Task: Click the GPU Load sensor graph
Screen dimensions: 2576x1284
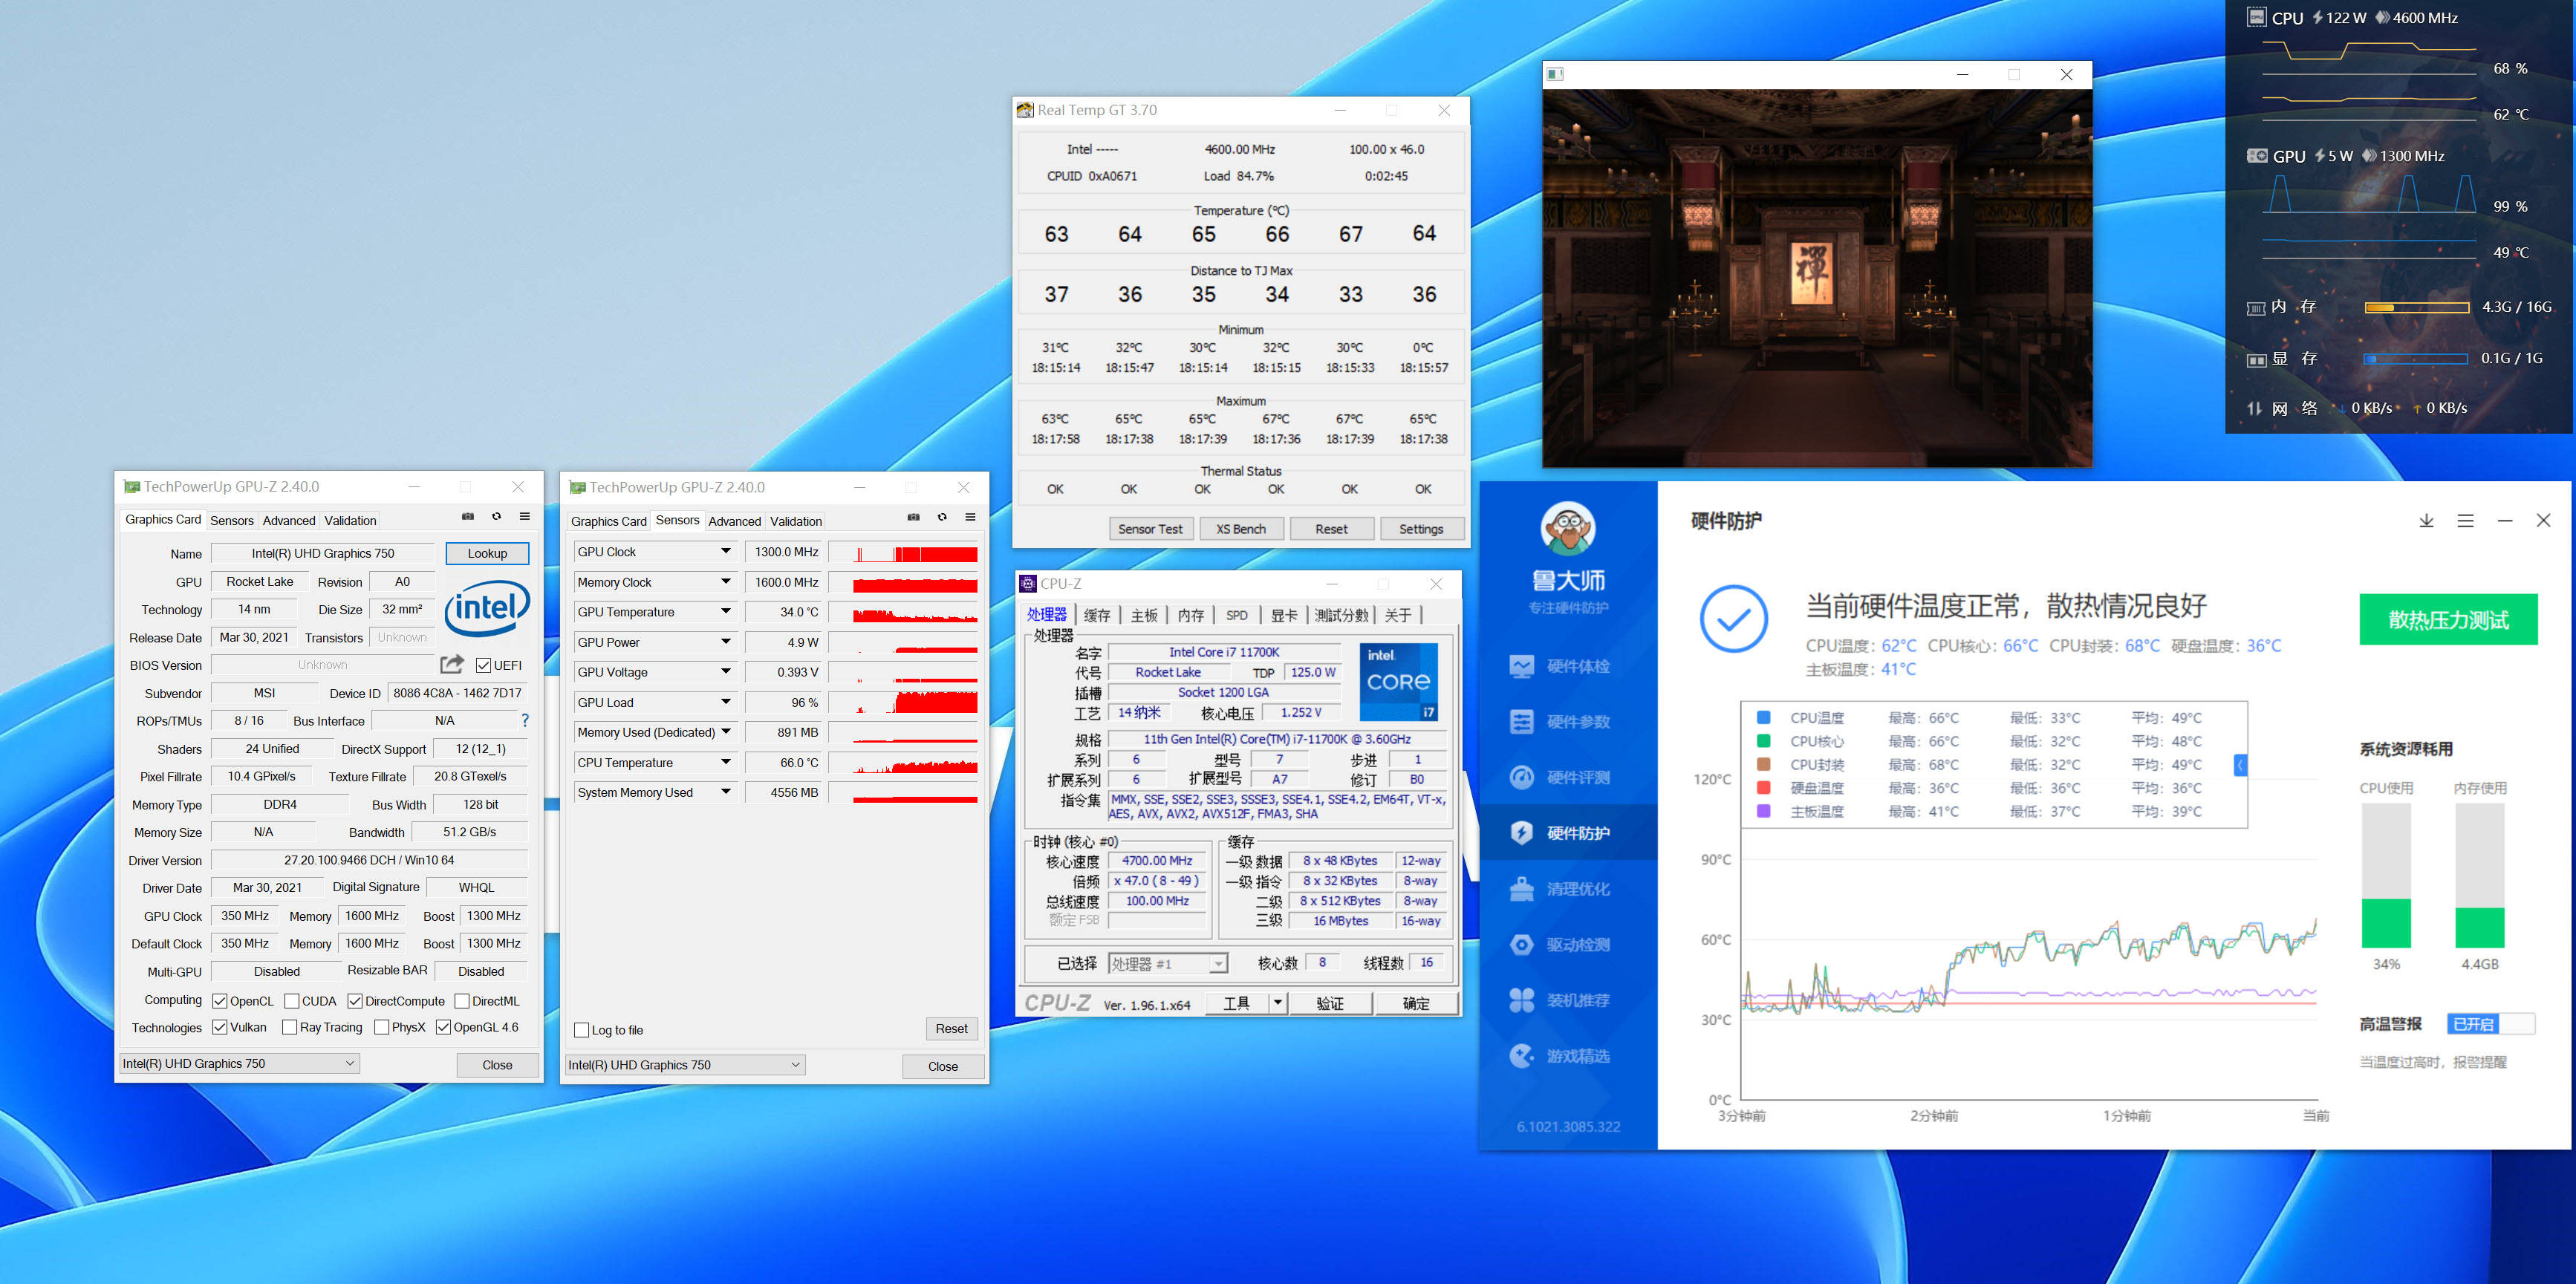Action: (x=903, y=702)
